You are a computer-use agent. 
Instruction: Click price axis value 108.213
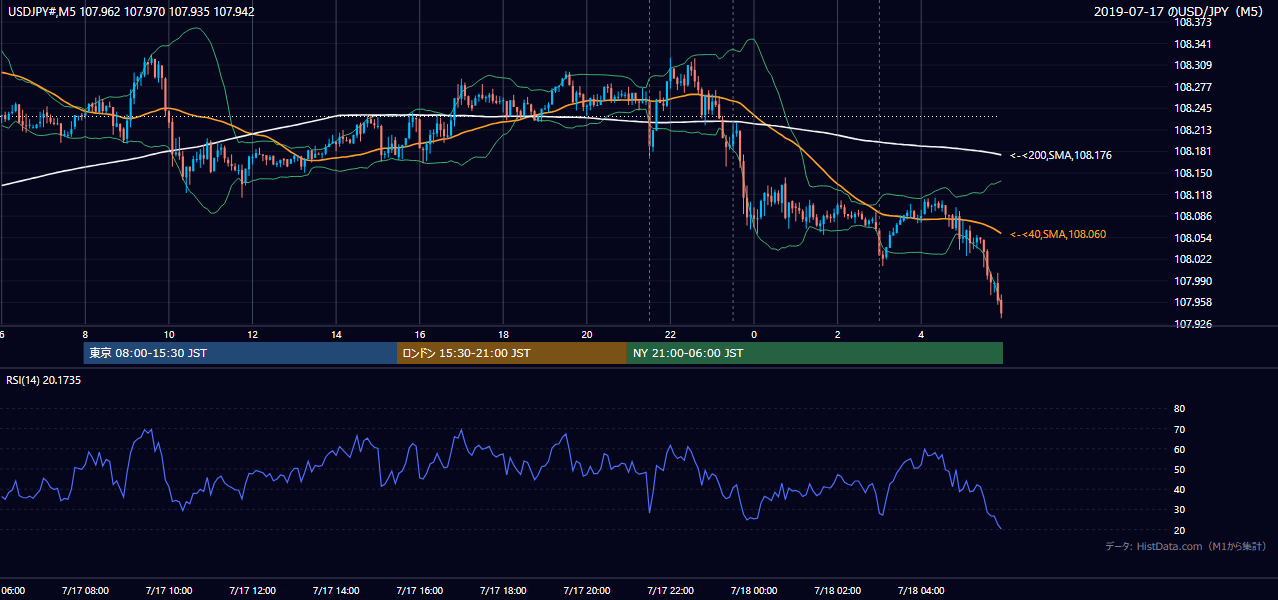pos(1193,130)
